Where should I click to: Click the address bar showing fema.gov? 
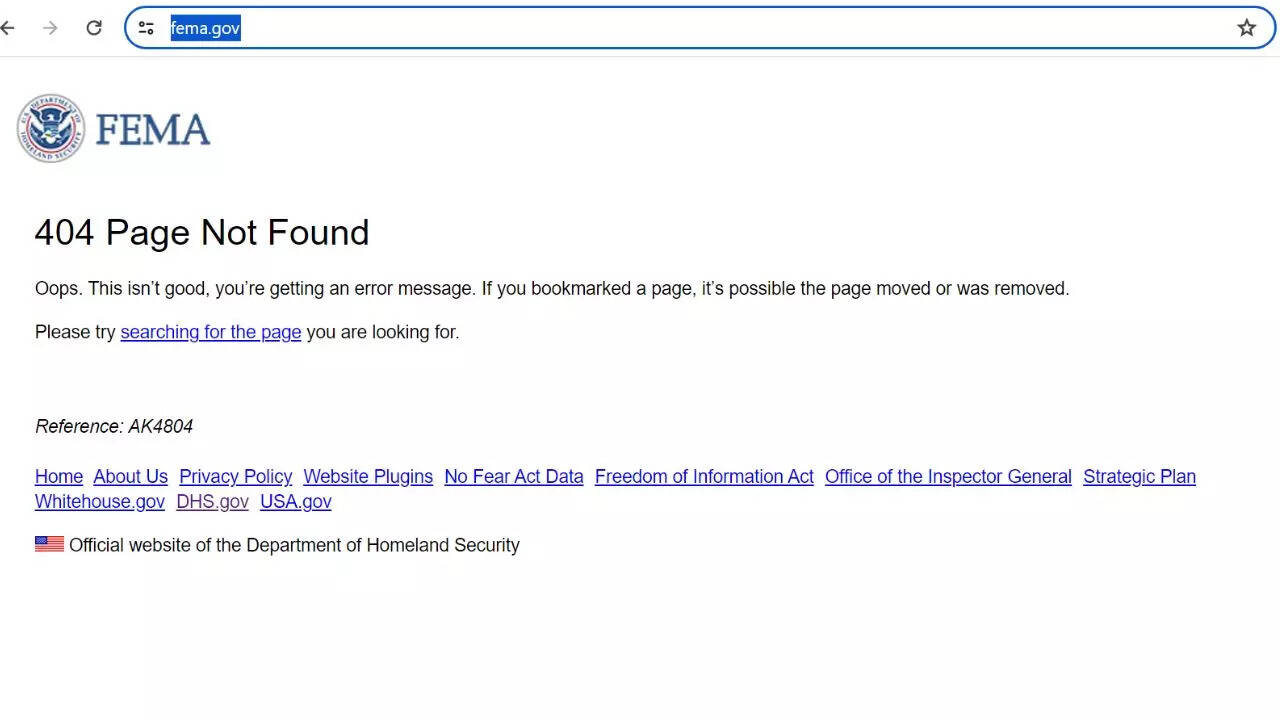[205, 28]
